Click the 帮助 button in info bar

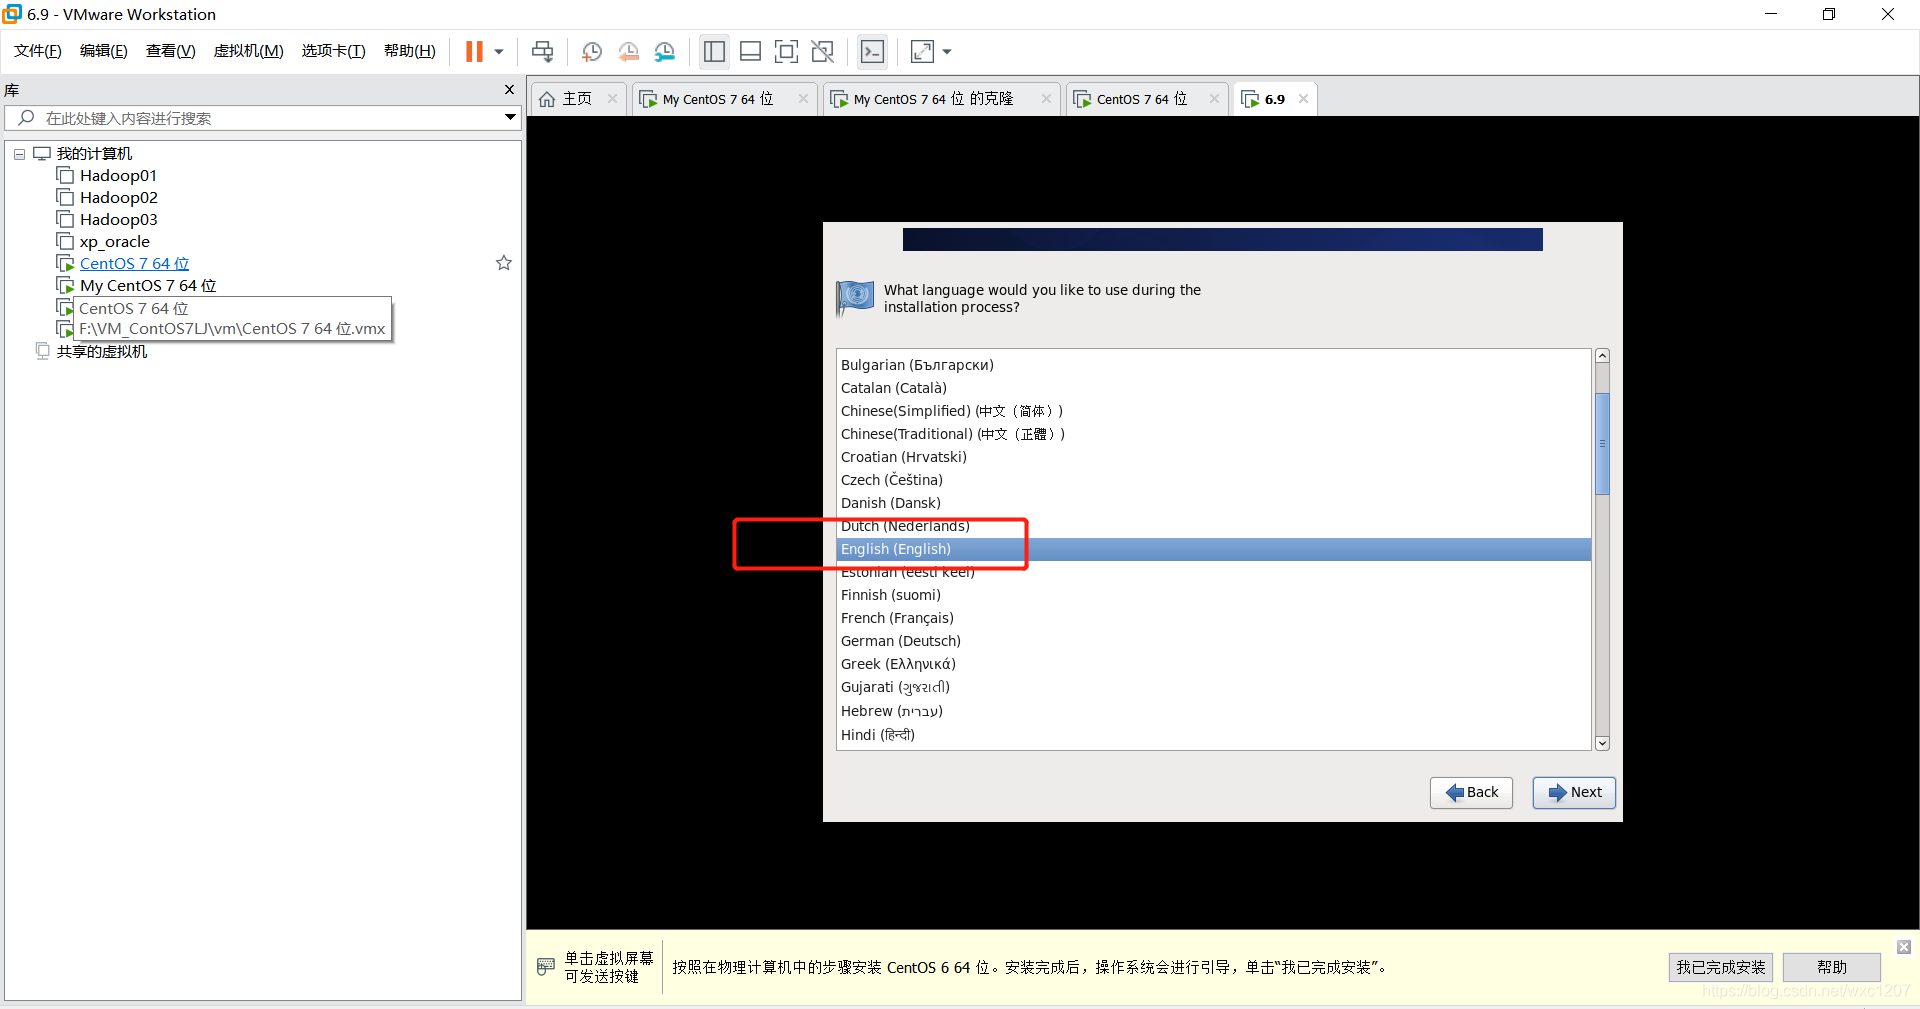1832,967
